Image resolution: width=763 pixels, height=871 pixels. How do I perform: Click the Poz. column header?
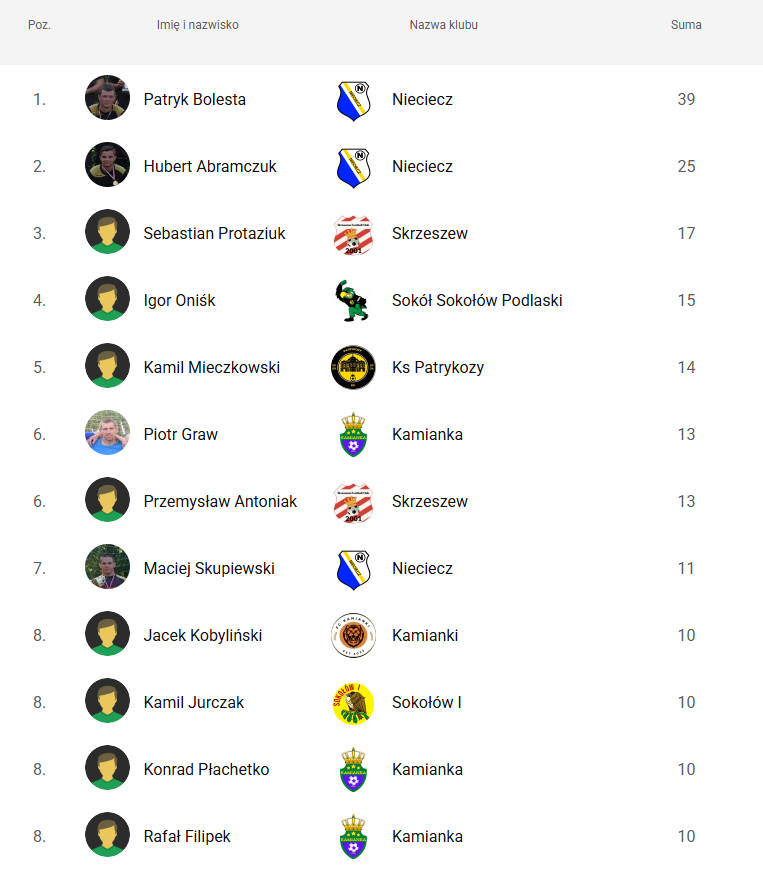(x=39, y=25)
